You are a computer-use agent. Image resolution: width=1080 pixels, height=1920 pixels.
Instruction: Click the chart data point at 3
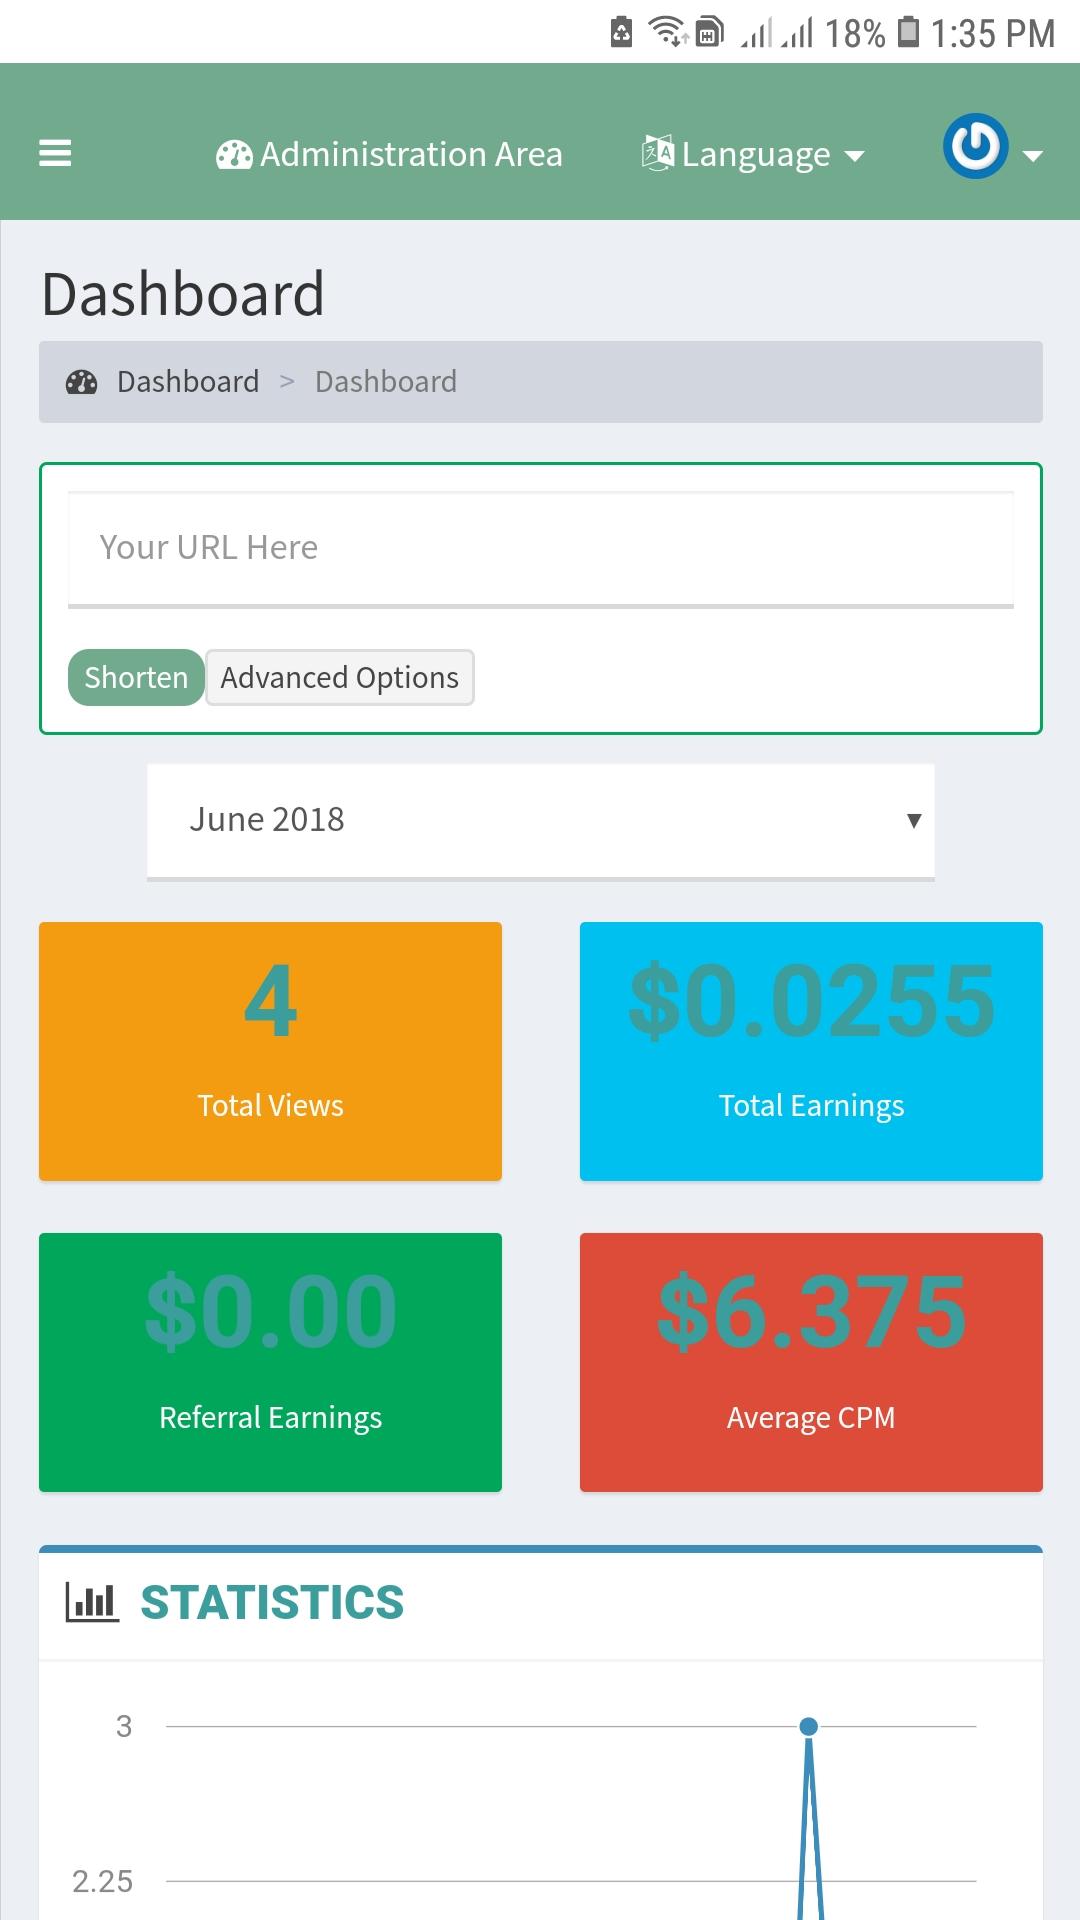[x=809, y=1726]
